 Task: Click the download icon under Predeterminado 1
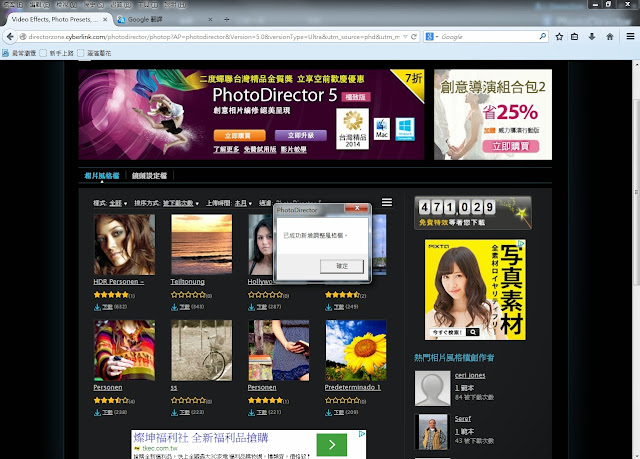329,412
